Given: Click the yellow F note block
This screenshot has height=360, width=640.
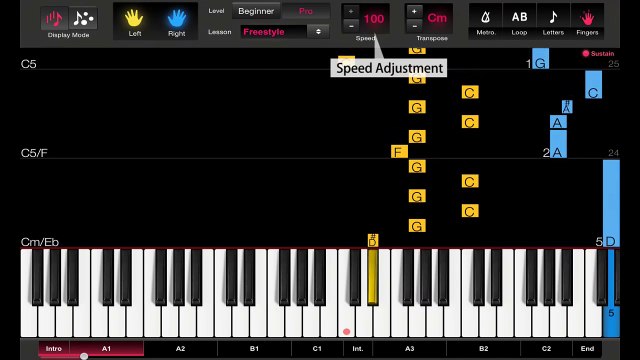Looking at the screenshot, I should click(x=399, y=152).
